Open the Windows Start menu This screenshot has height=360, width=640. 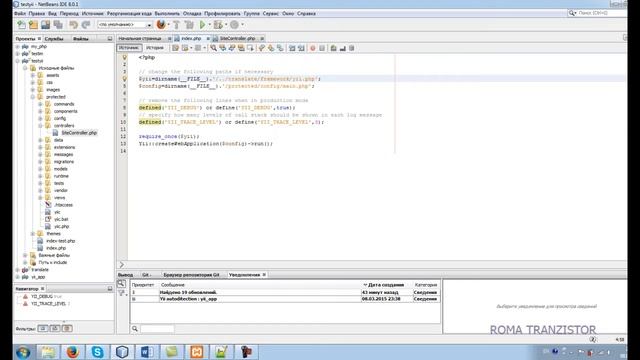click(23, 352)
